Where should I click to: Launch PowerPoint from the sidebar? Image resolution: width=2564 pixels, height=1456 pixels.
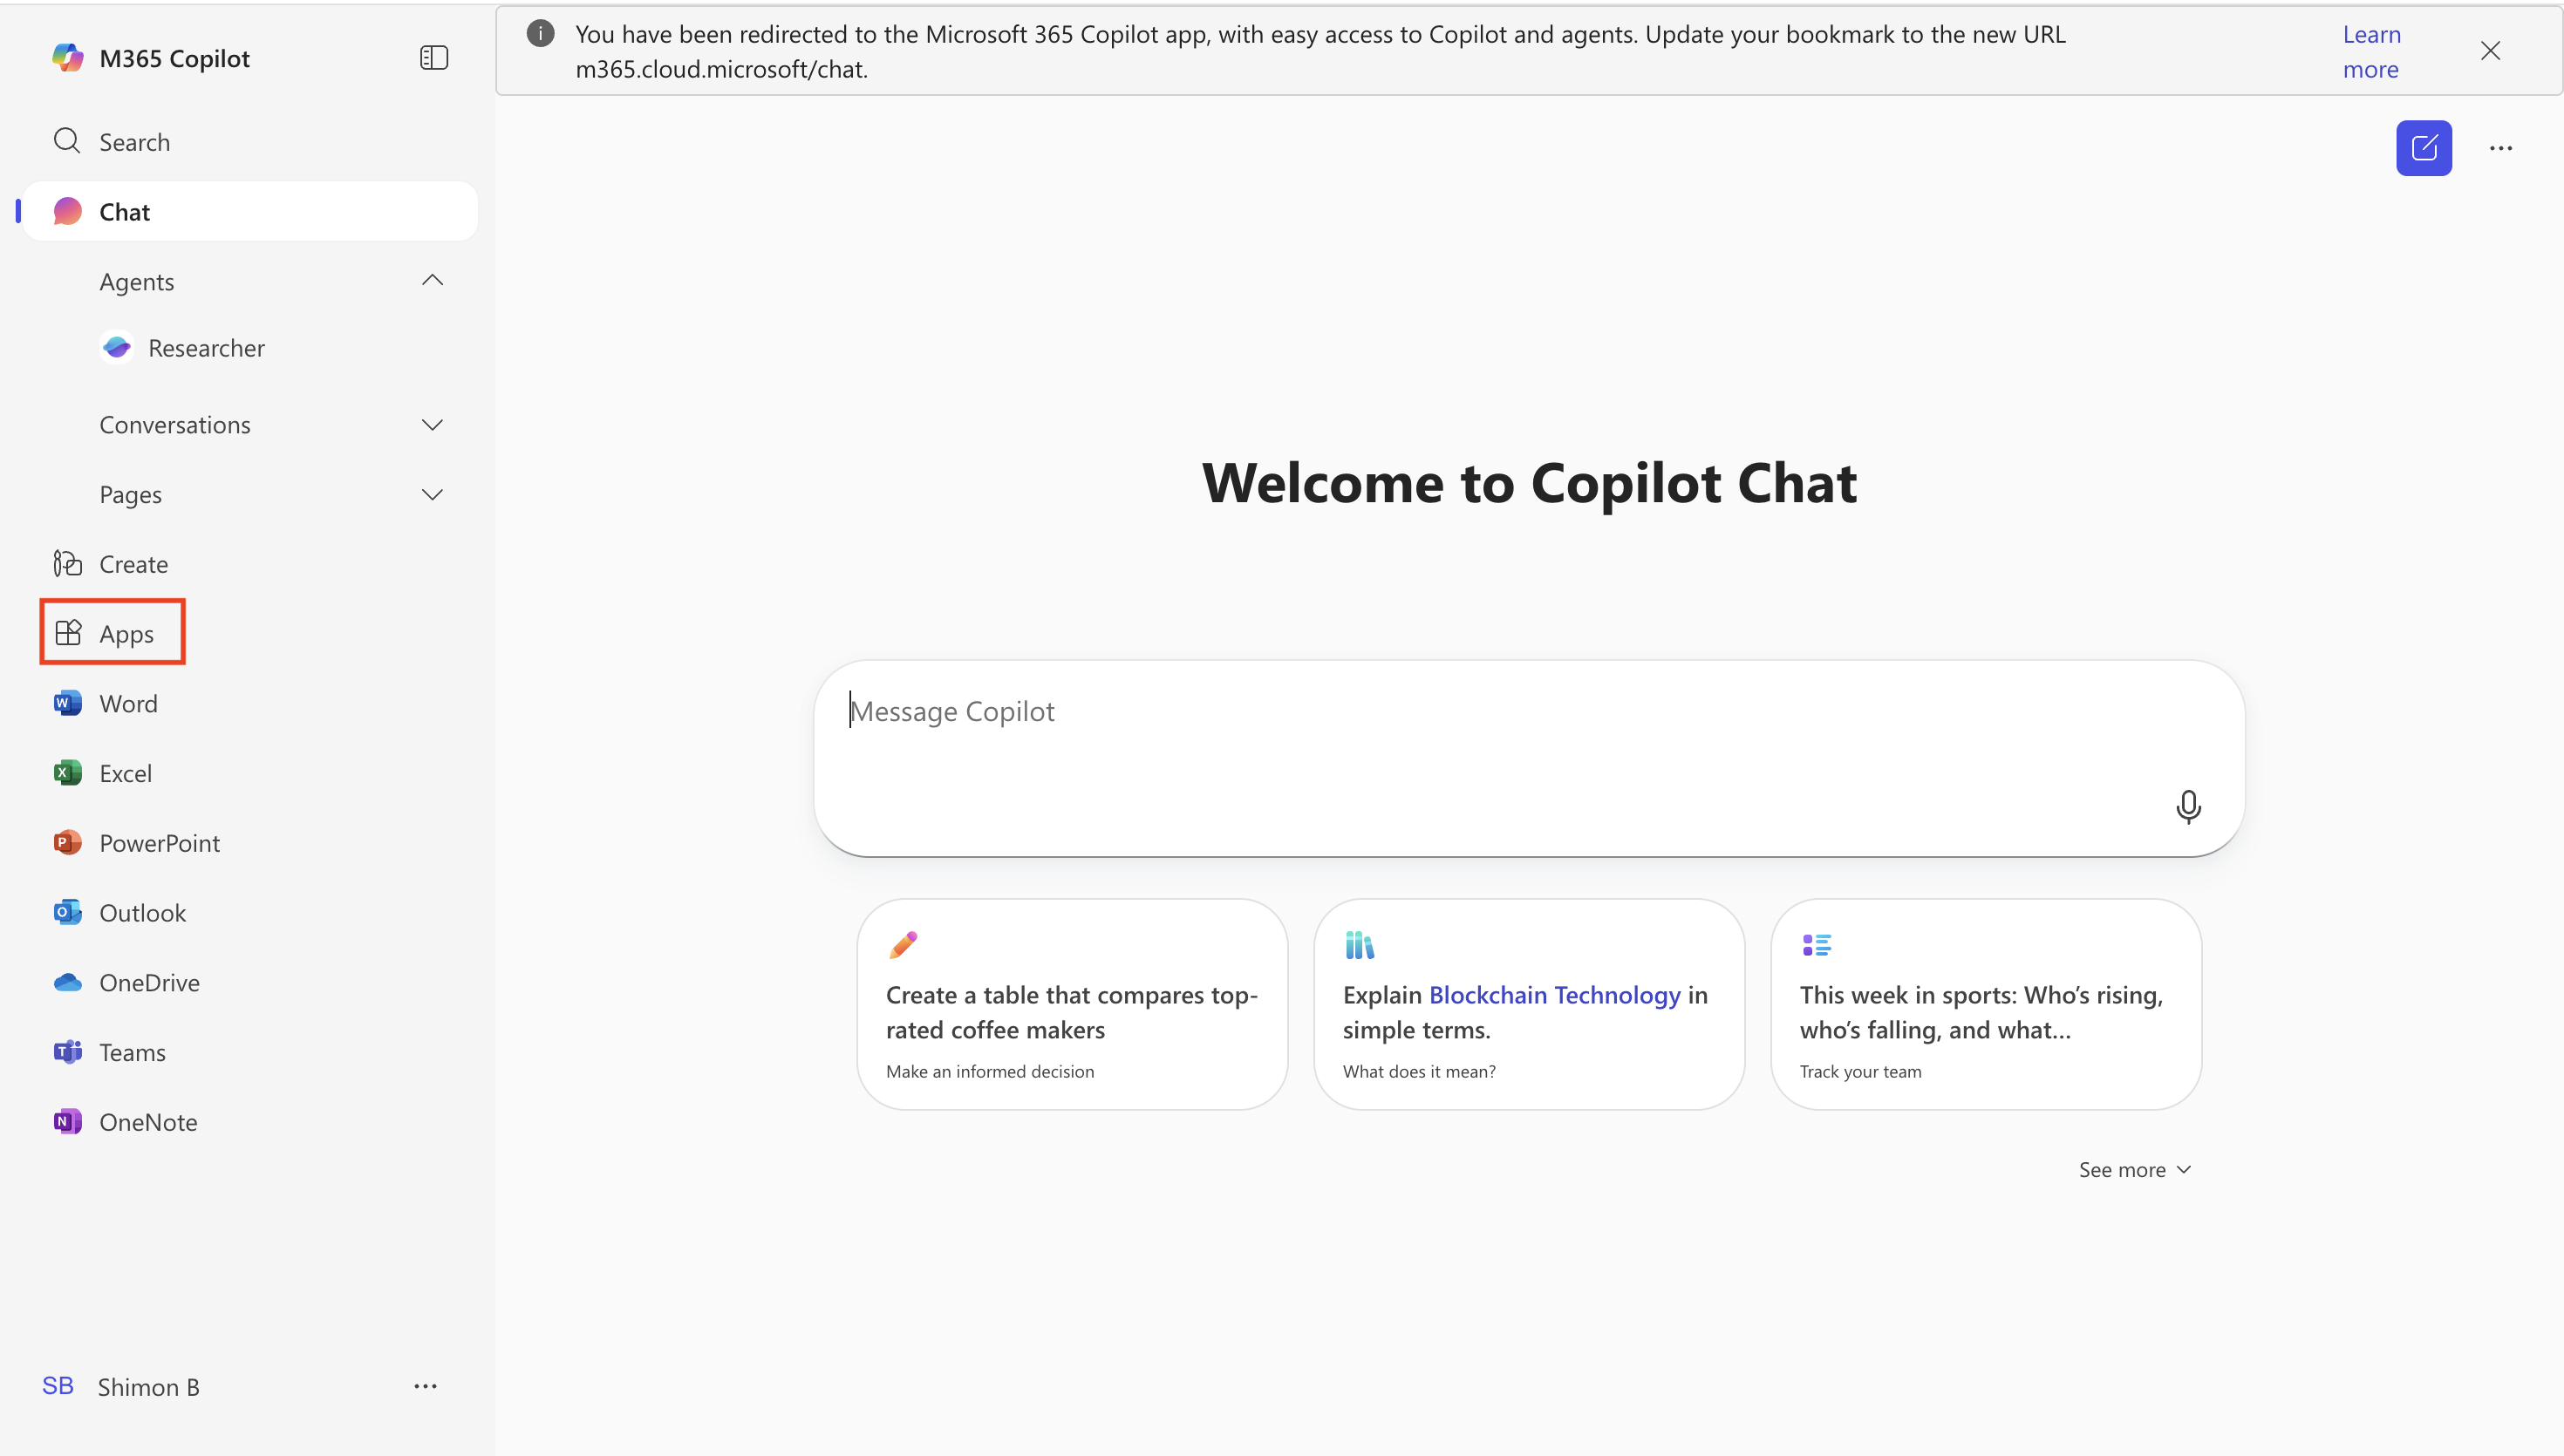coord(159,843)
